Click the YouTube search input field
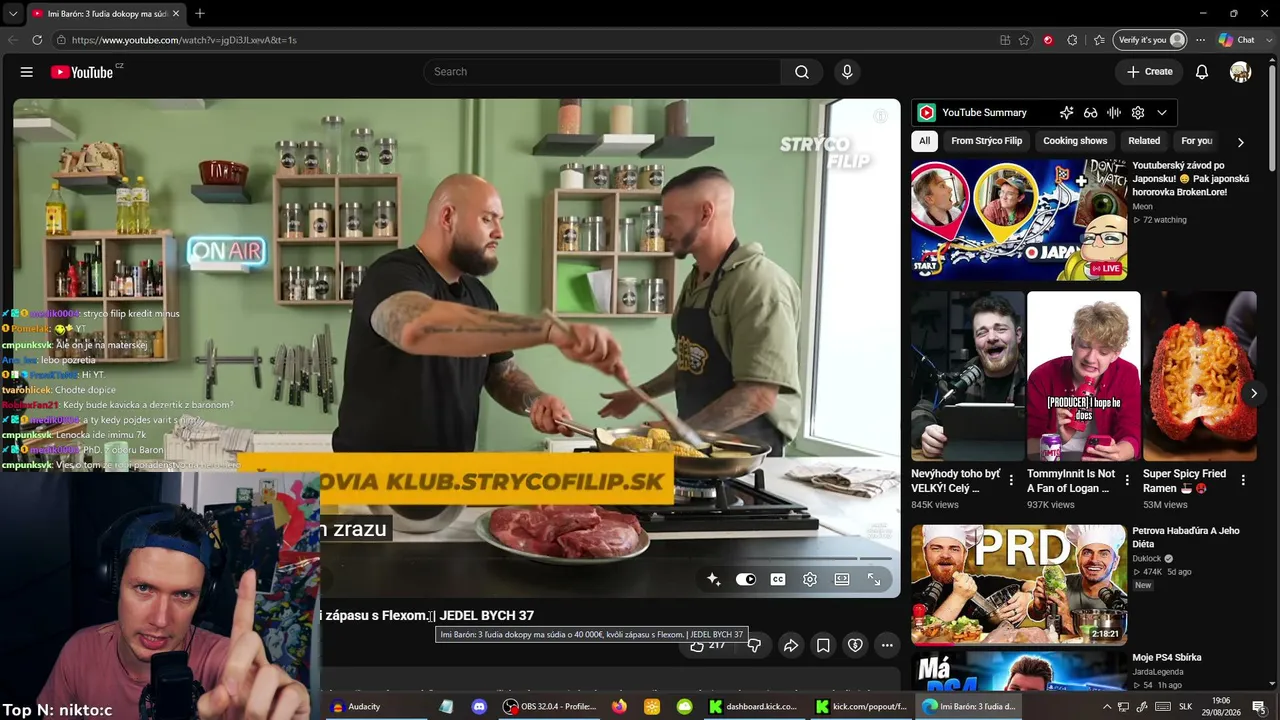The image size is (1280, 720). point(603,72)
